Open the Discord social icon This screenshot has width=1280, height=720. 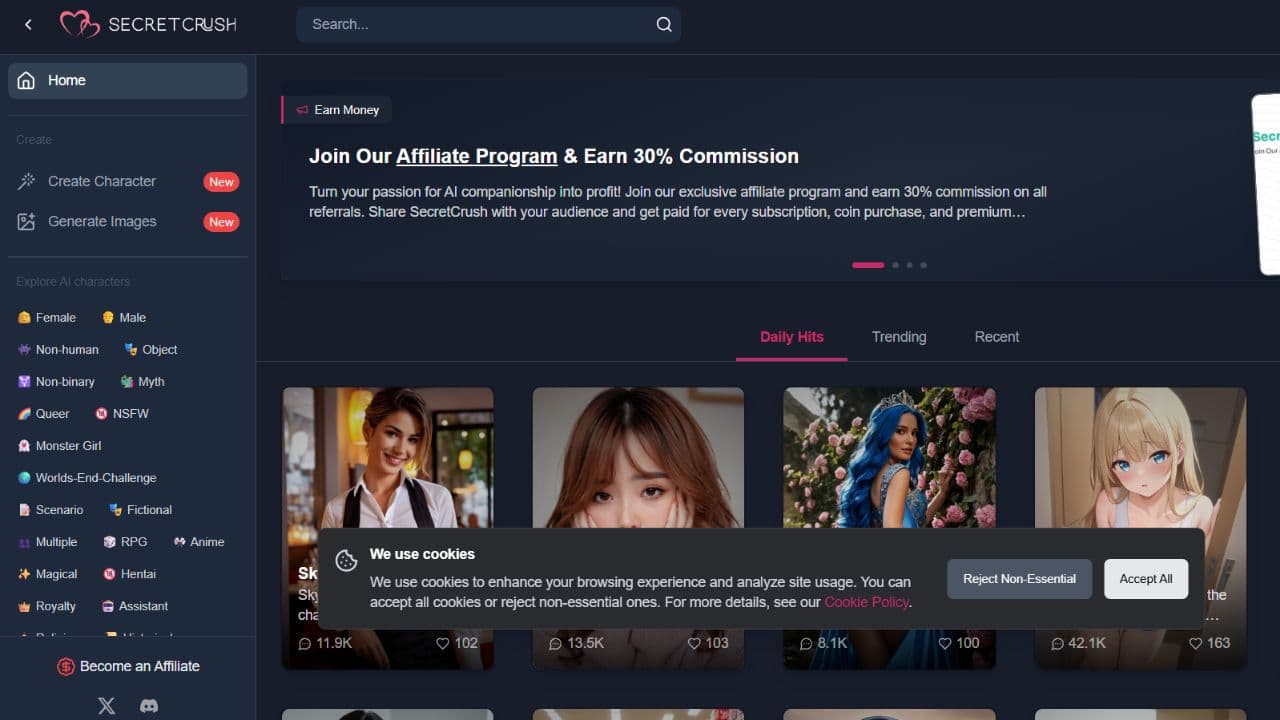[x=149, y=705]
